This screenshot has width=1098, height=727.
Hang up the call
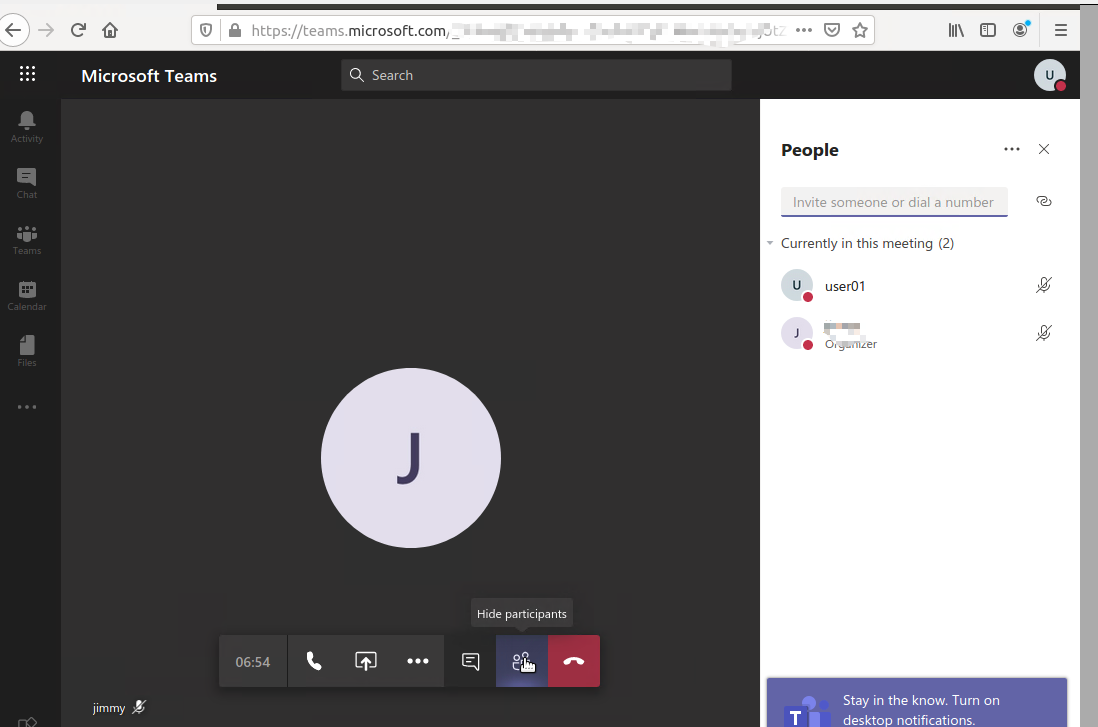573,661
